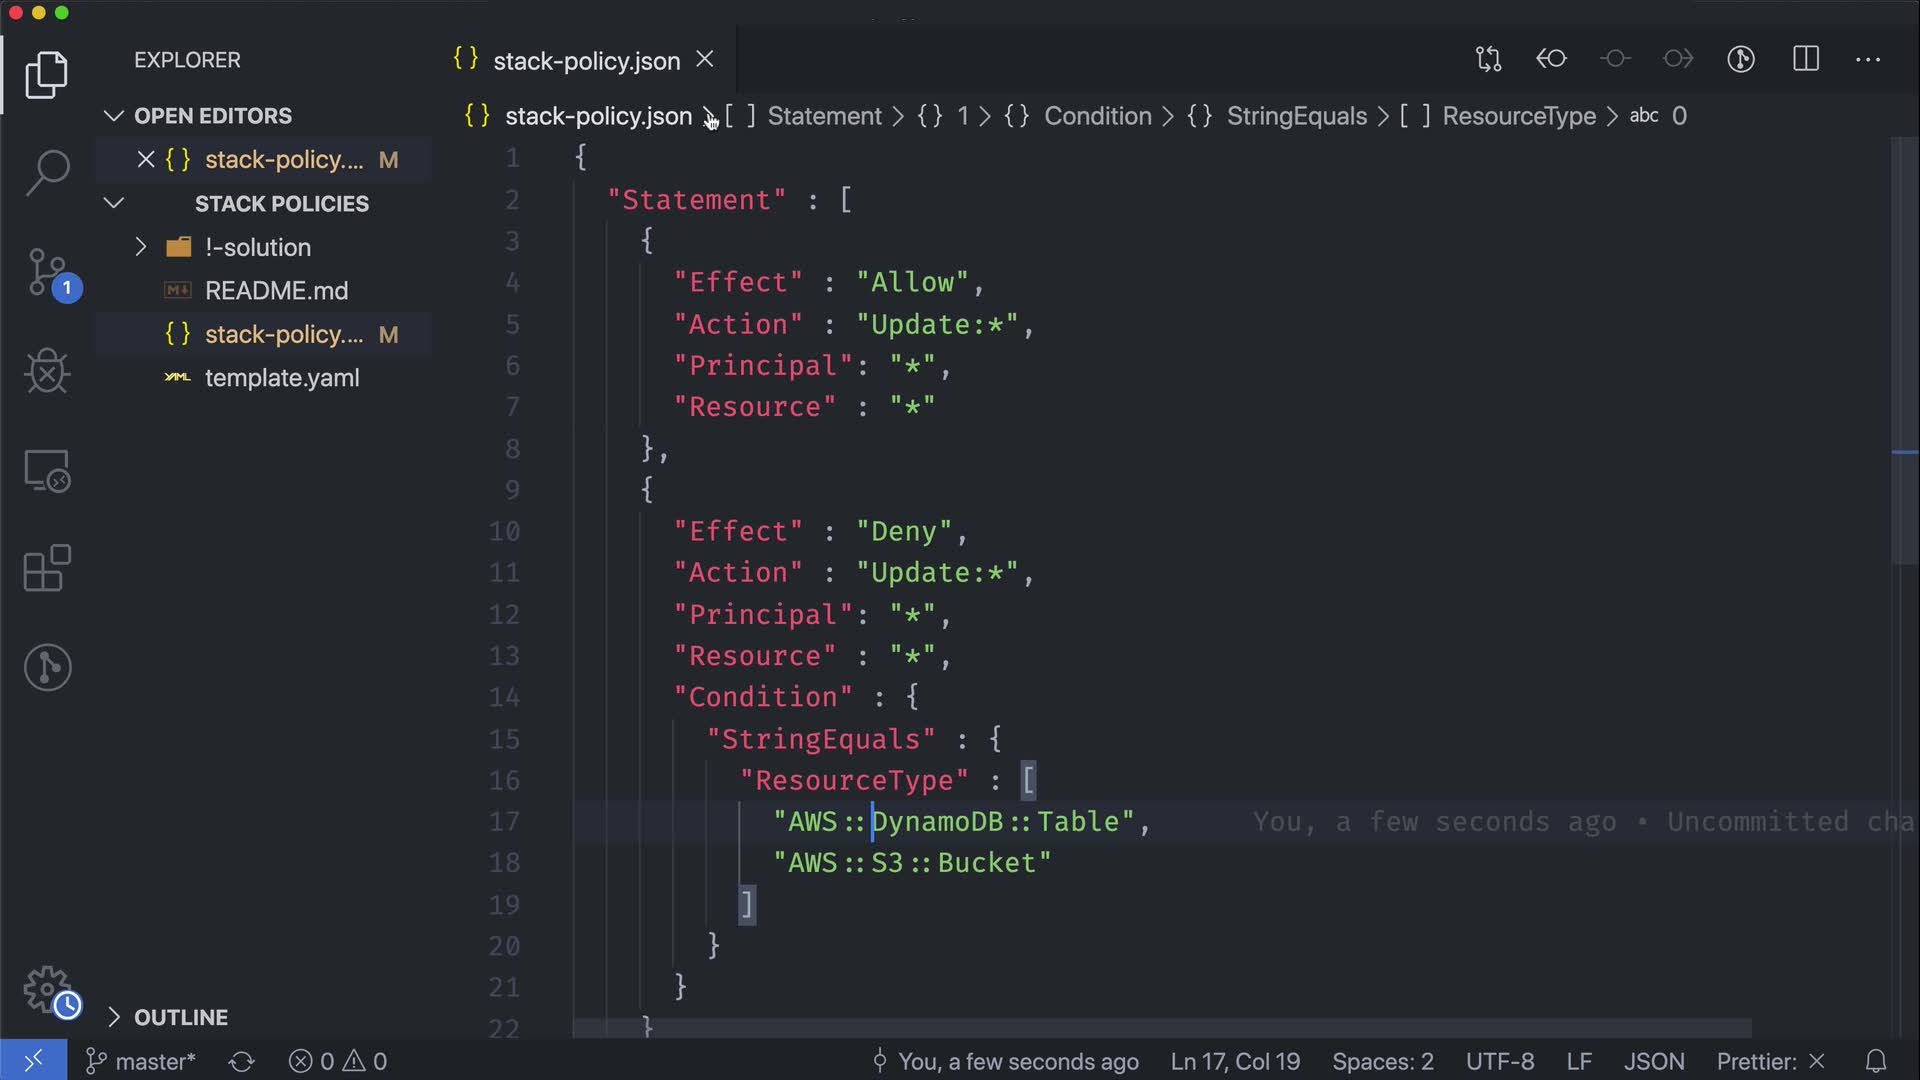Click the Split Editor Right icon
1920x1080 pixels.
point(1805,59)
